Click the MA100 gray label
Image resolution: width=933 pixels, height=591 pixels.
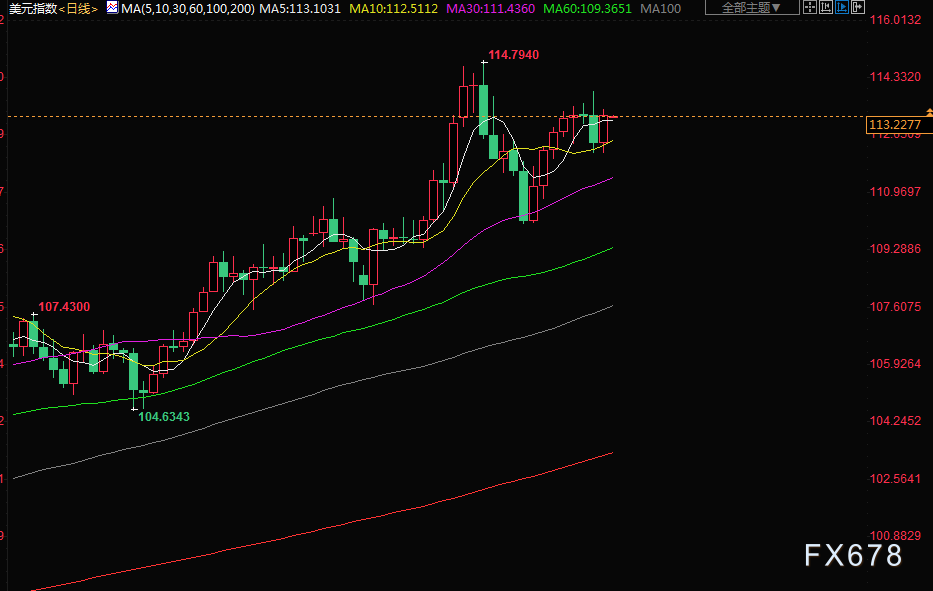660,9
